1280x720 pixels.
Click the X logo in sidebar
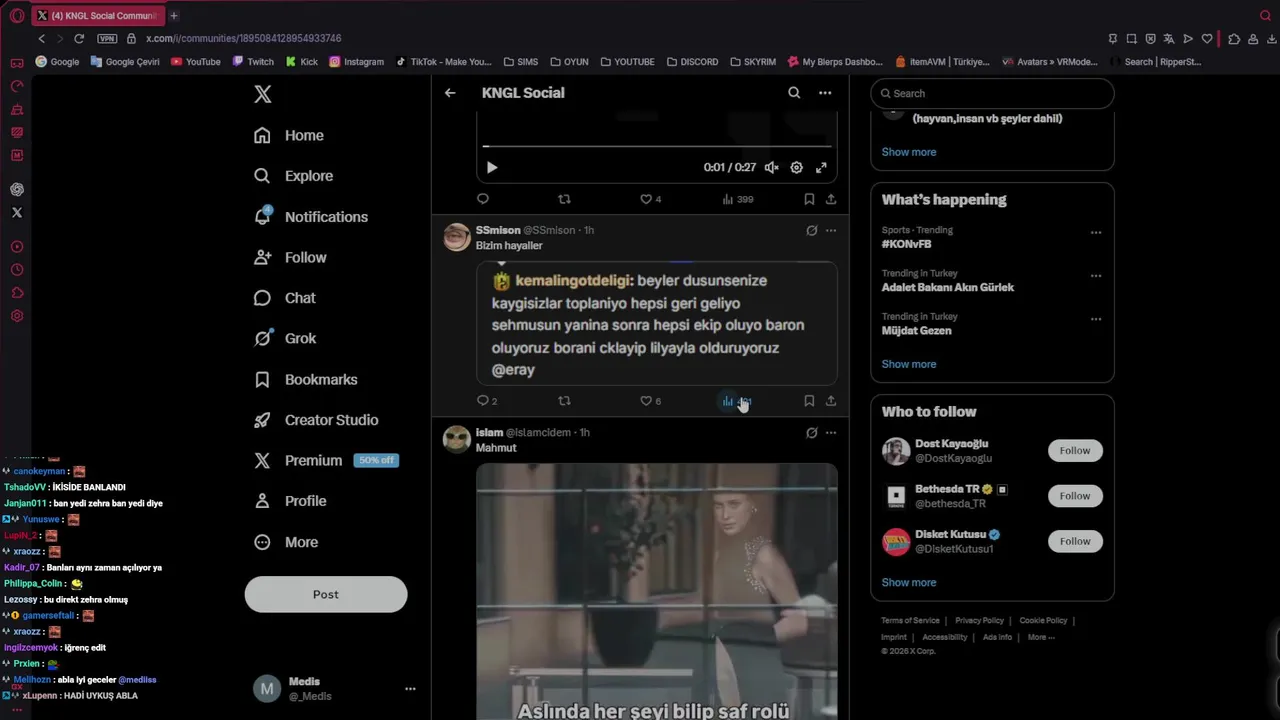(x=262, y=94)
